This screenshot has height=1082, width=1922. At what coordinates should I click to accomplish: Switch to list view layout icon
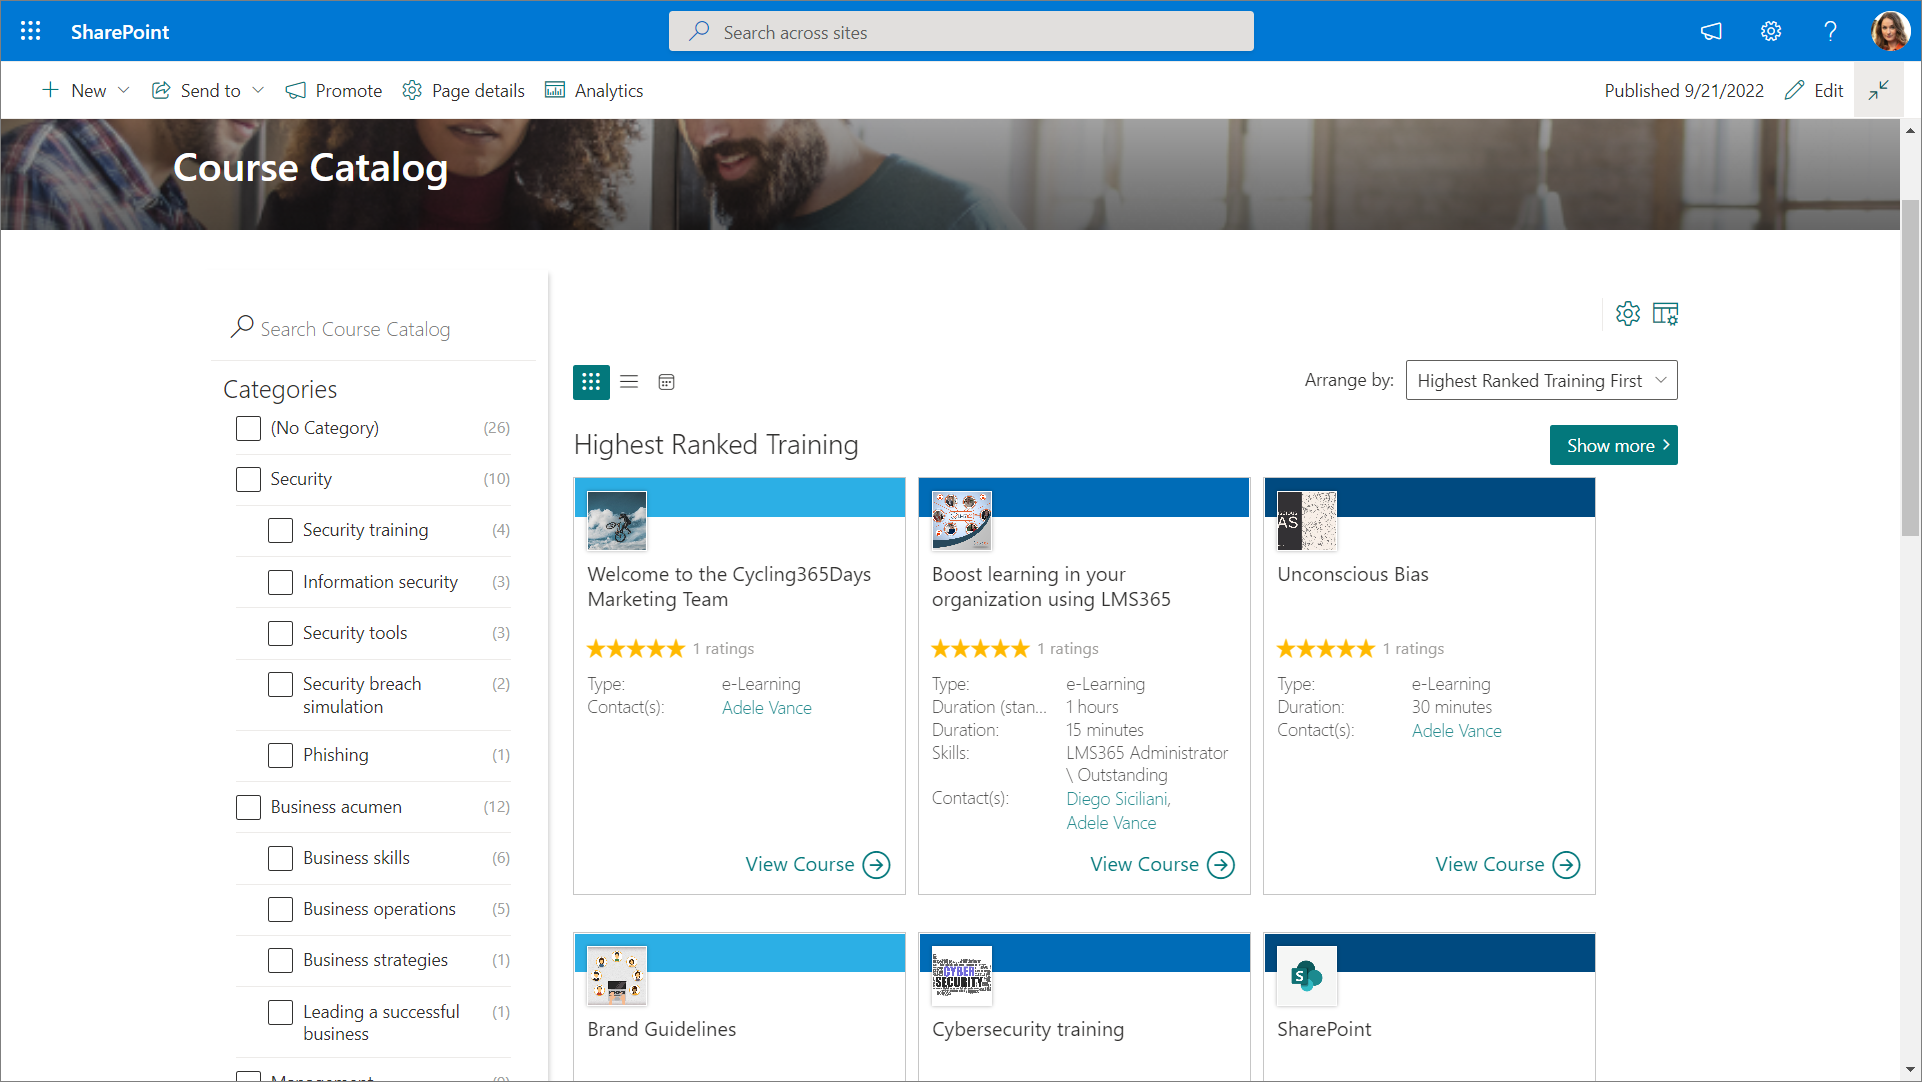pyautogui.click(x=629, y=382)
